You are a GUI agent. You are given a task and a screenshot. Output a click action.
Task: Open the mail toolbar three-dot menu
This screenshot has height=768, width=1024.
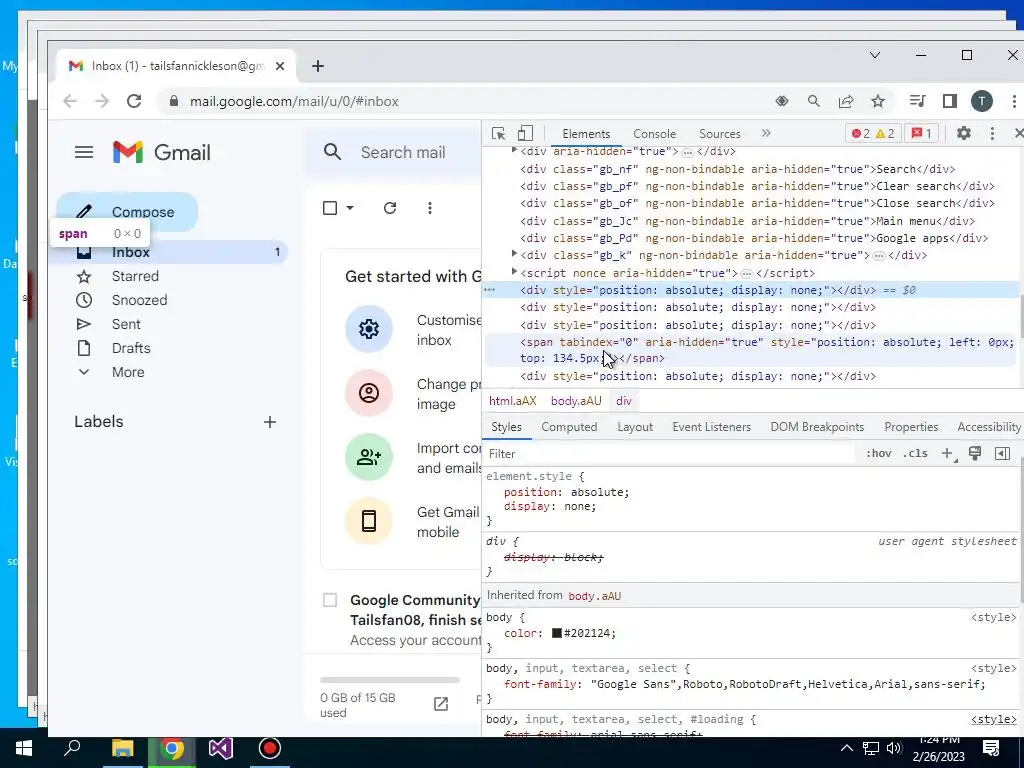pos(430,208)
